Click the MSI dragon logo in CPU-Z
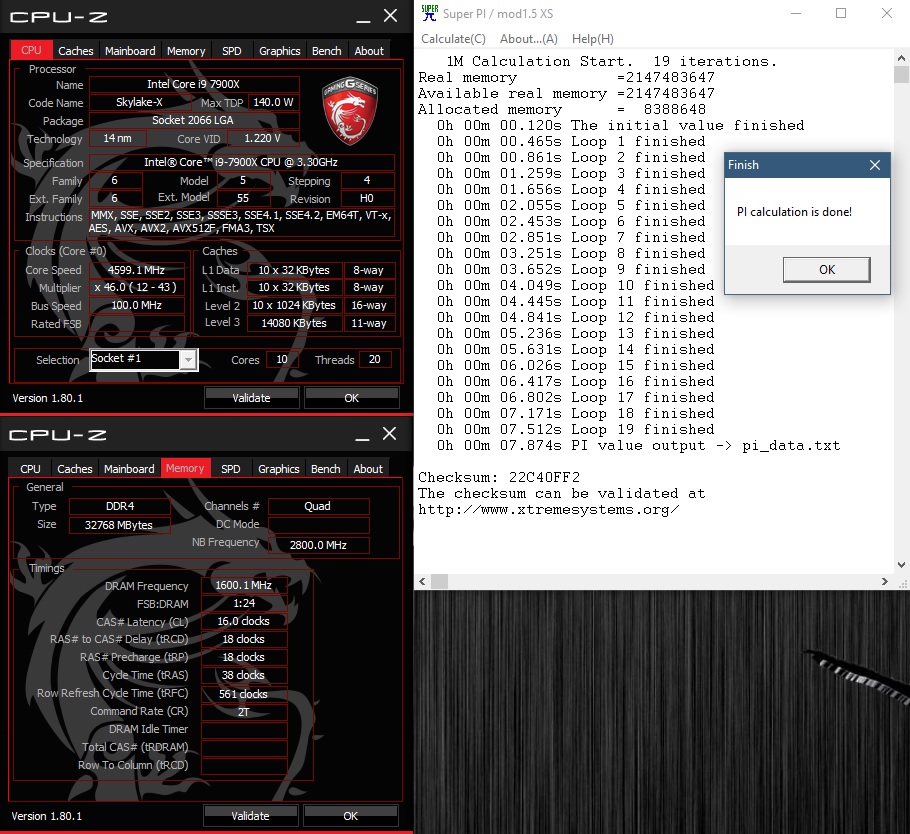This screenshot has width=910, height=834. point(350,110)
